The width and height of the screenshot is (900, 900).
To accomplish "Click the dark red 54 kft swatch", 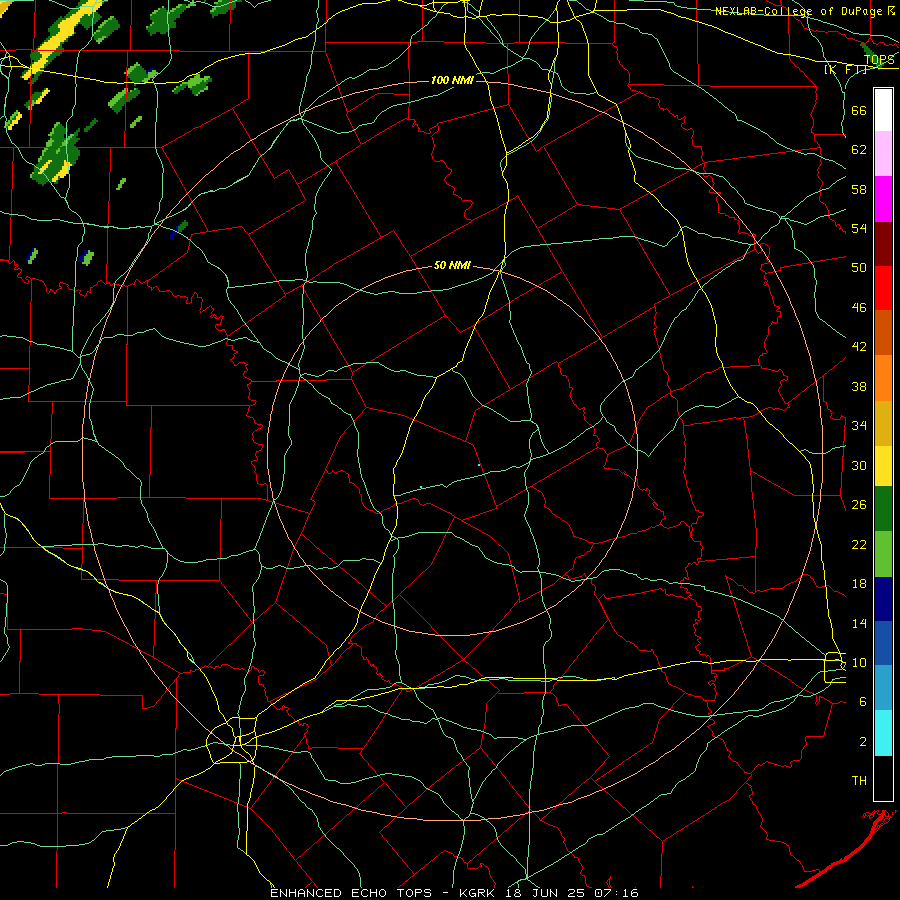I will [x=883, y=243].
